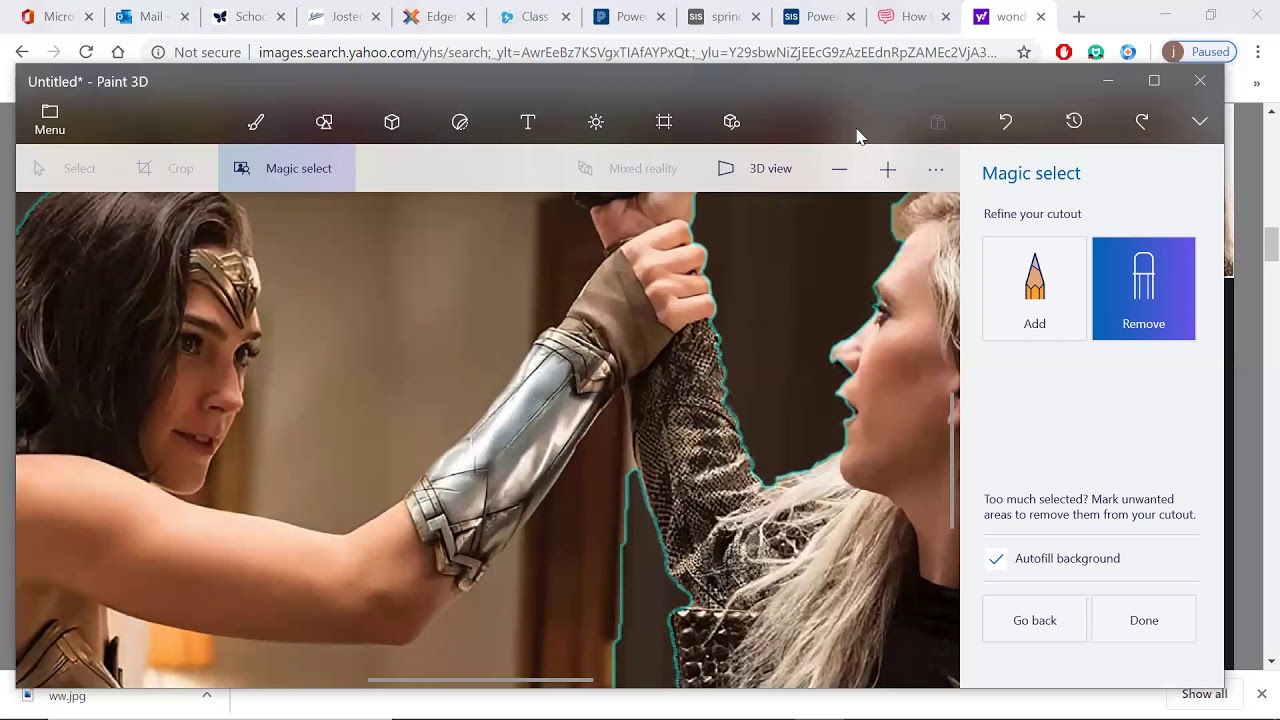This screenshot has height=720, width=1280.
Task: Open the Stickers tool
Action: click(x=460, y=122)
